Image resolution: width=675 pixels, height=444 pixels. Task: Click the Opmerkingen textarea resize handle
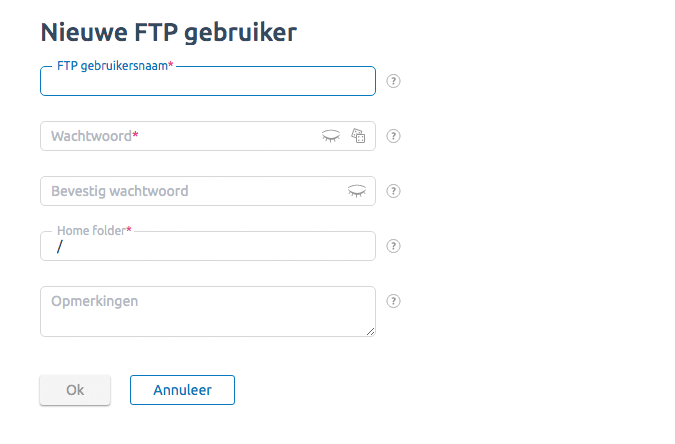370,331
